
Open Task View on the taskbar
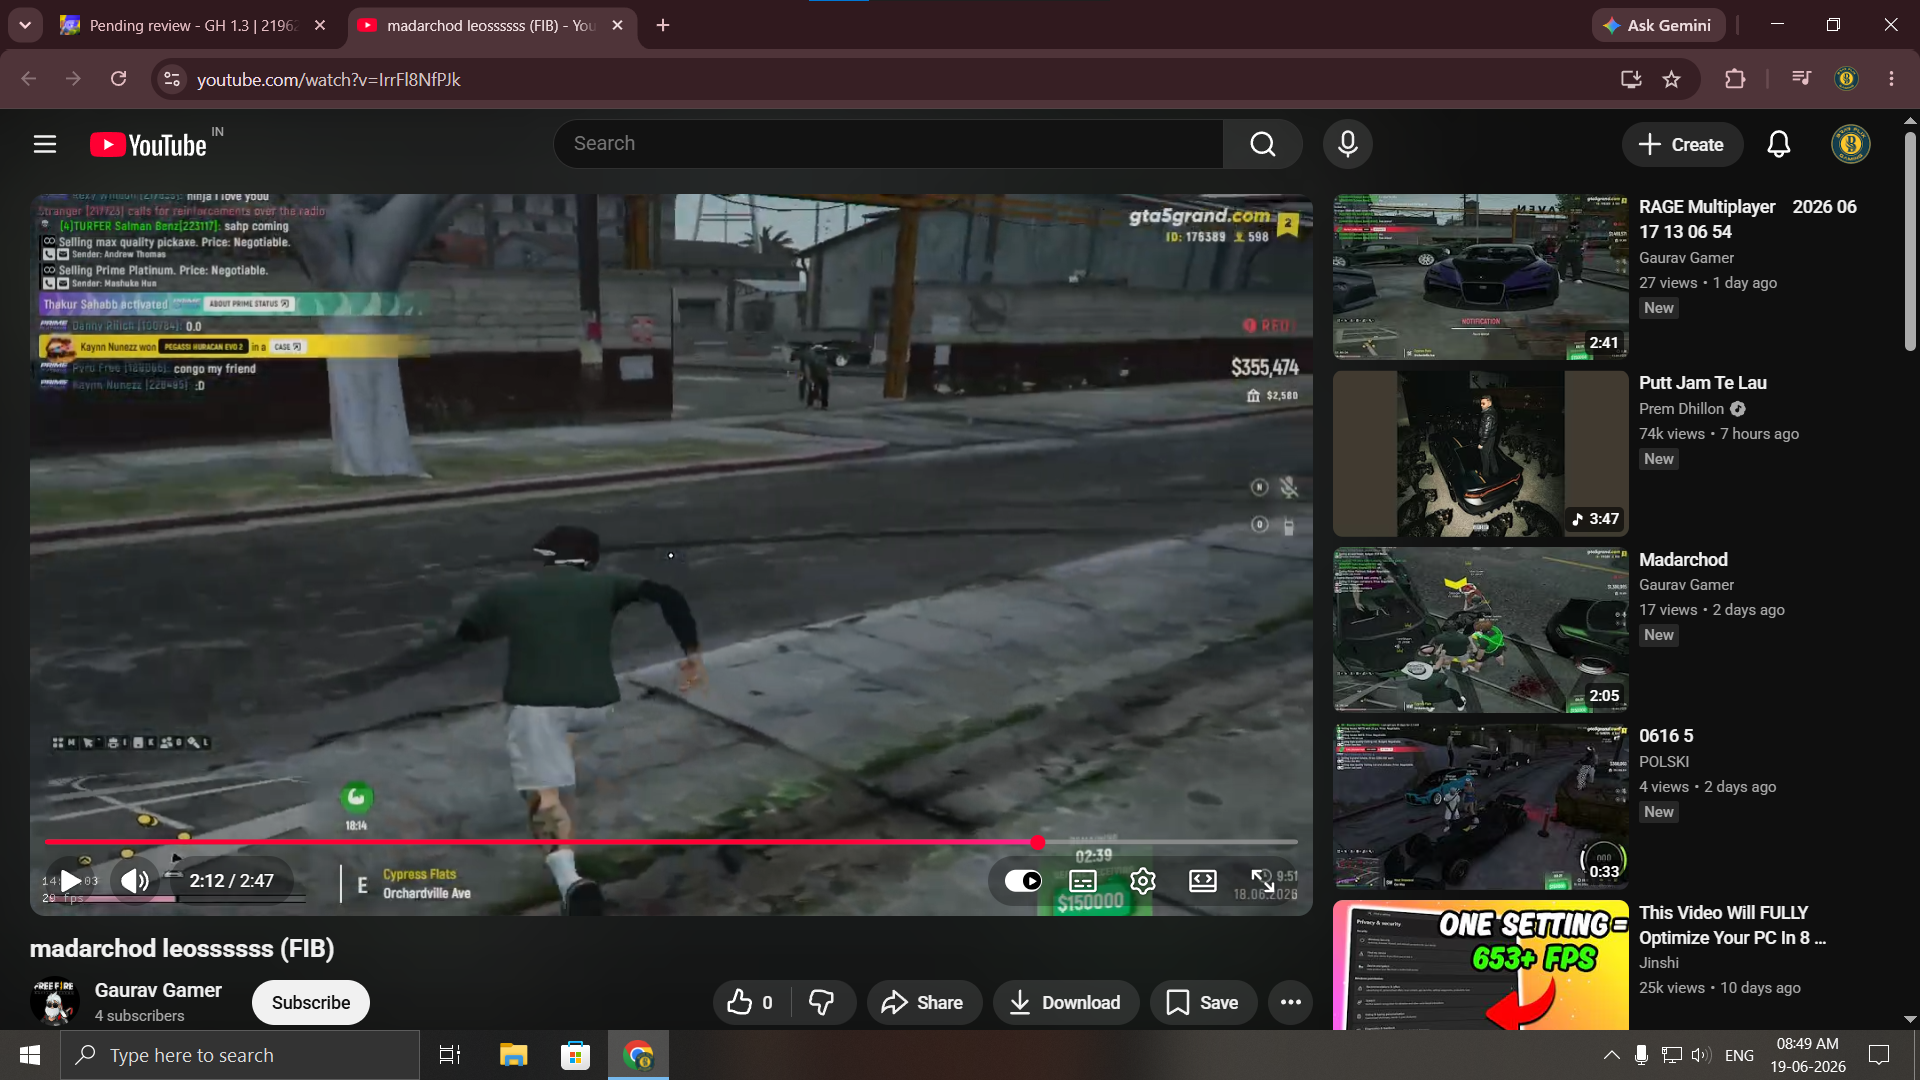(450, 1055)
